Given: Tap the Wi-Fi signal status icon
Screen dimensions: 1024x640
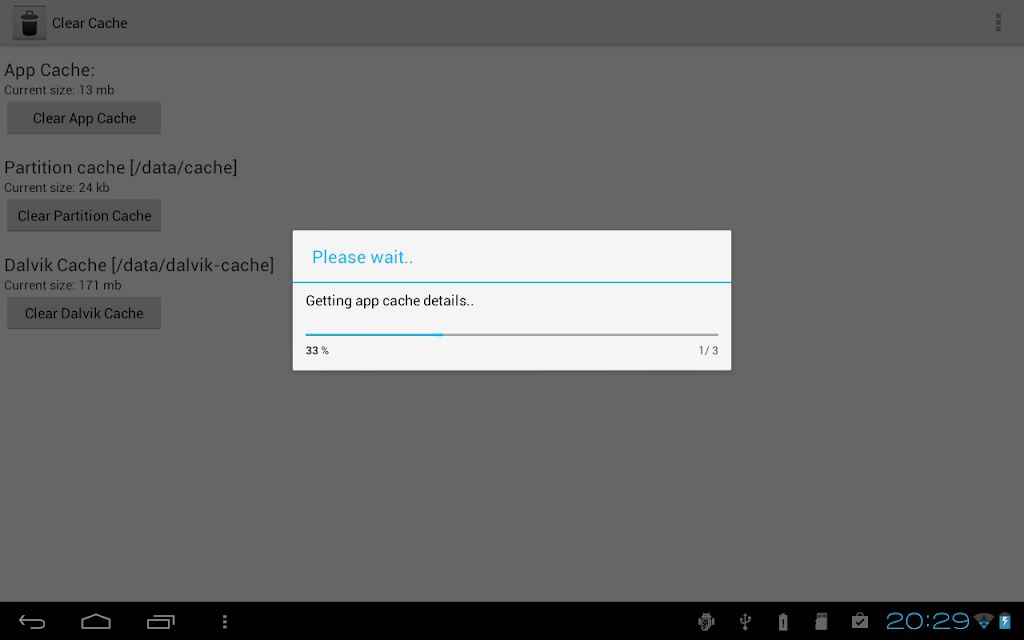Looking at the screenshot, I should click(984, 621).
